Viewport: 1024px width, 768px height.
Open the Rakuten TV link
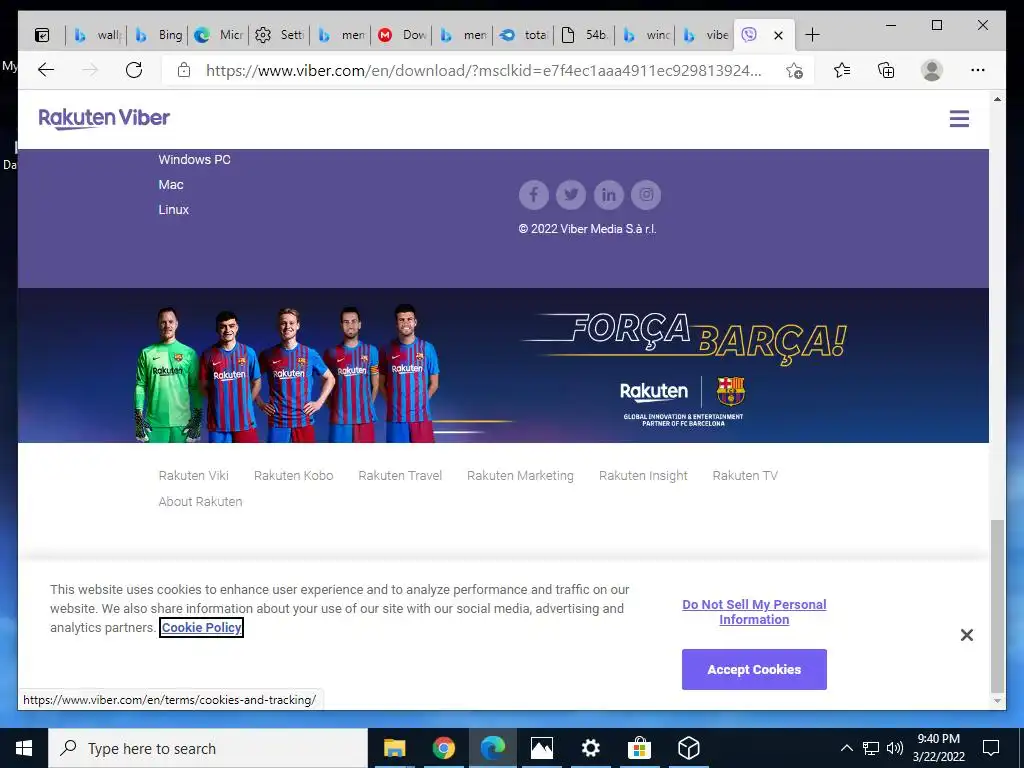tap(744, 475)
